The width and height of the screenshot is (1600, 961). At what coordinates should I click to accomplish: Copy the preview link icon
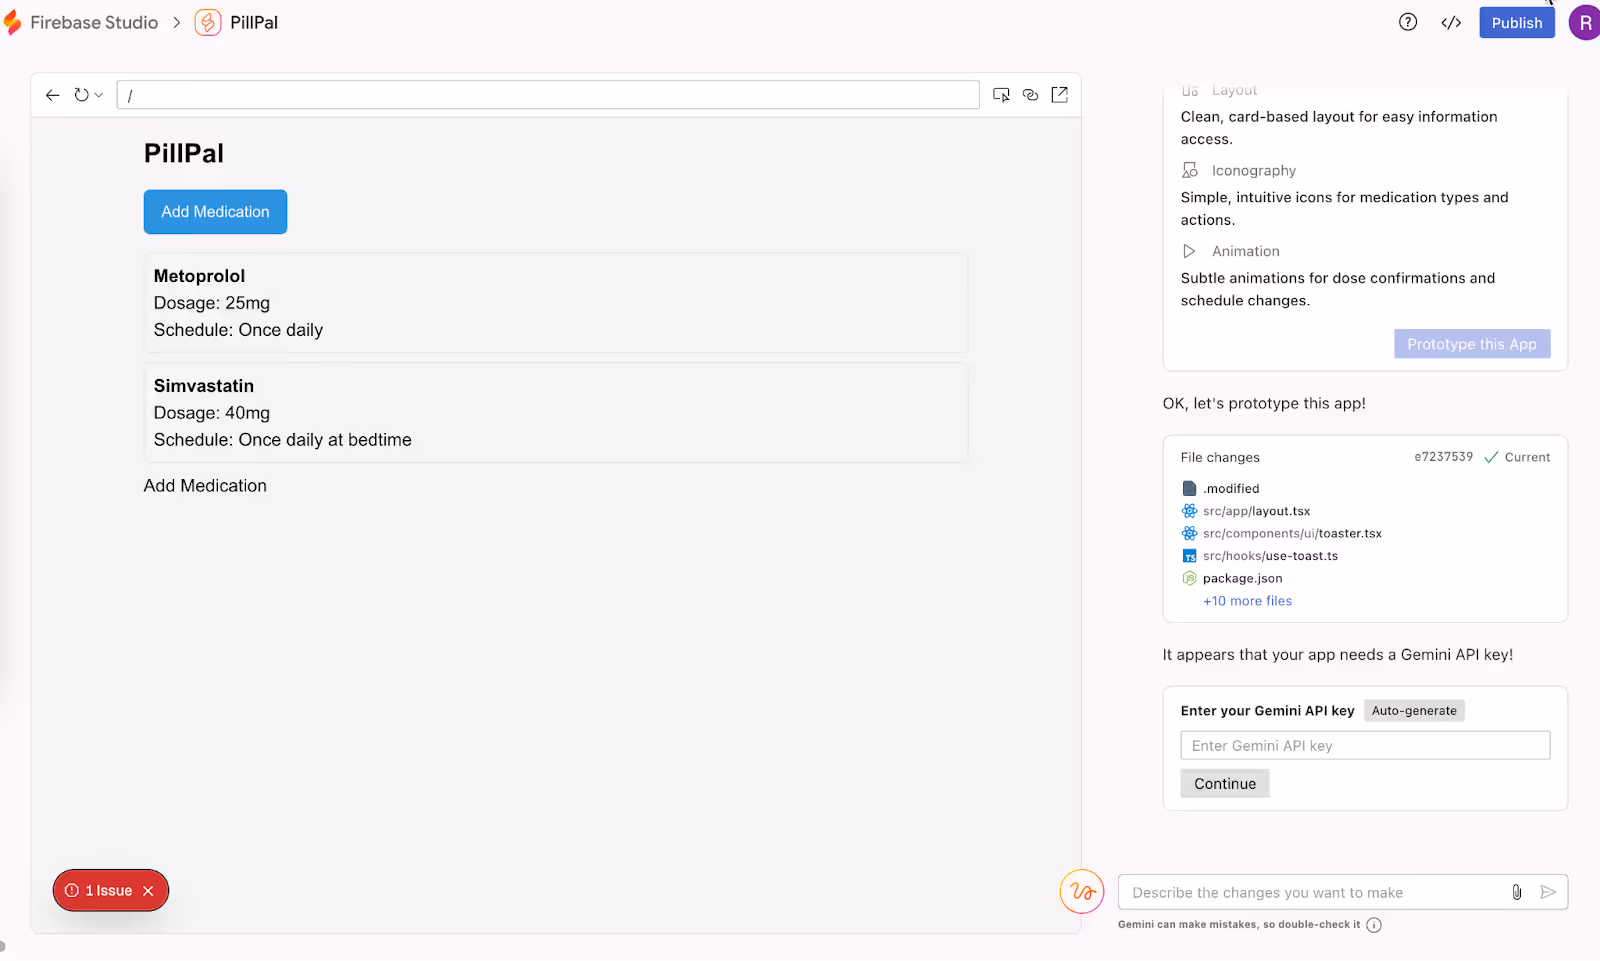[x=1030, y=95]
